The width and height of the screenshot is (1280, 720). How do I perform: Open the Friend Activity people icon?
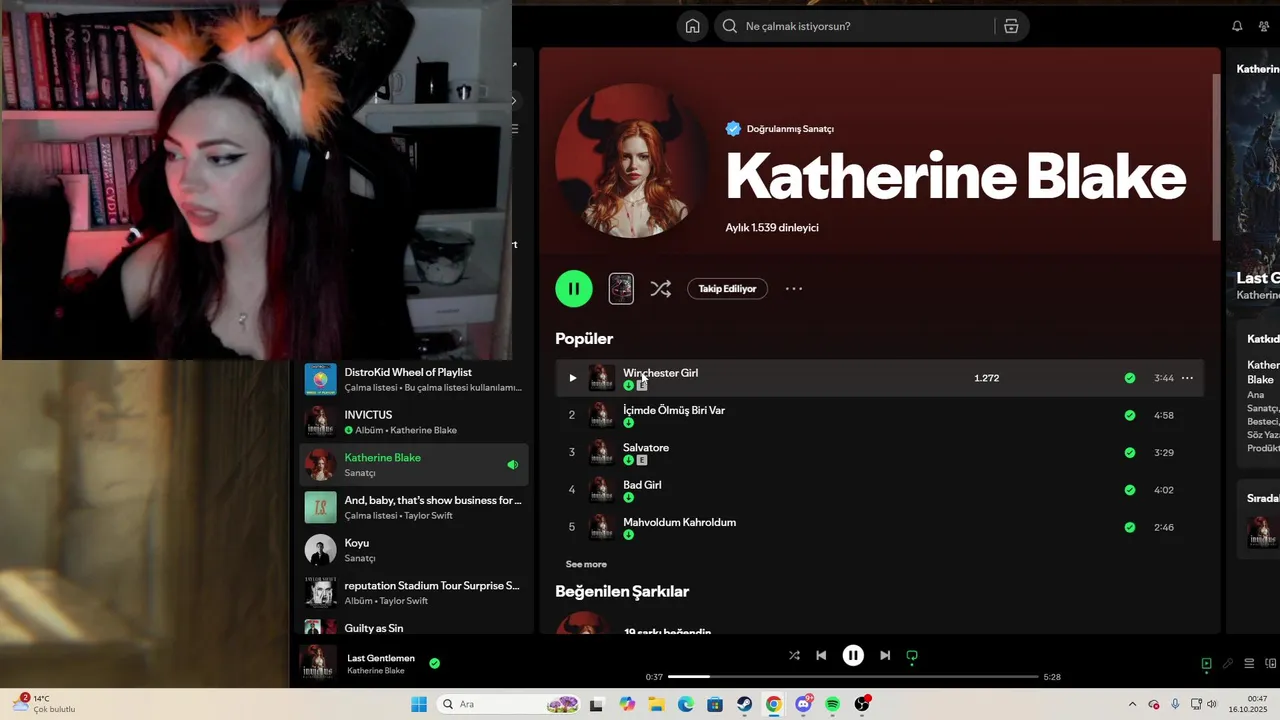1264,26
